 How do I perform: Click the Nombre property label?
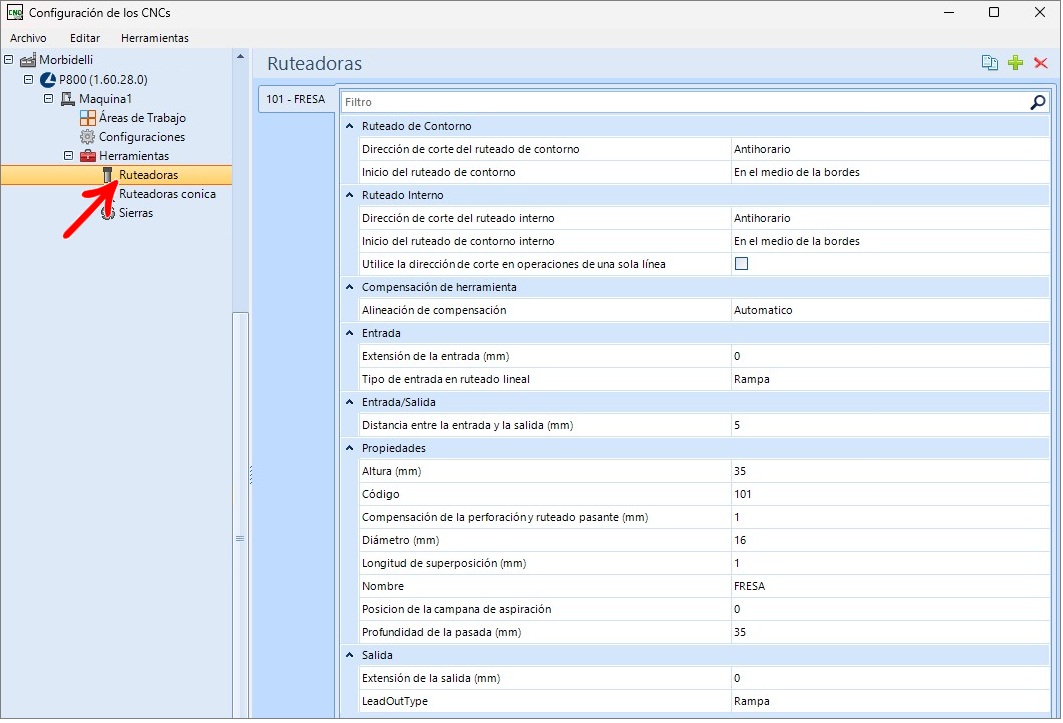[x=382, y=587]
